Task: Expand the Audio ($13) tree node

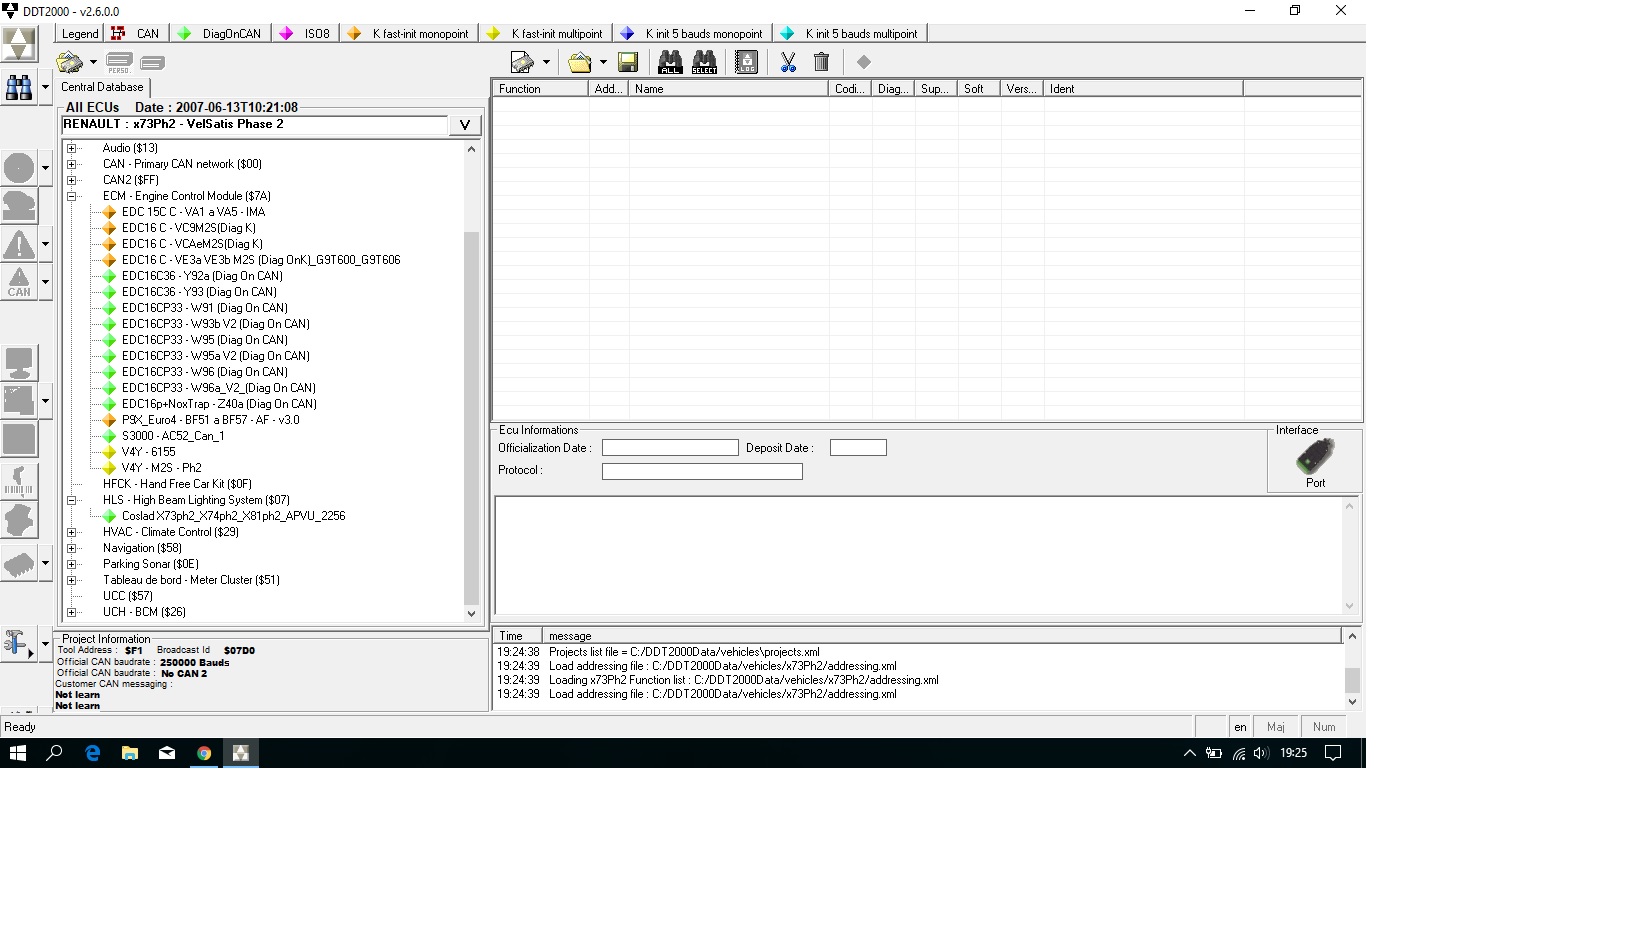Action: point(72,148)
